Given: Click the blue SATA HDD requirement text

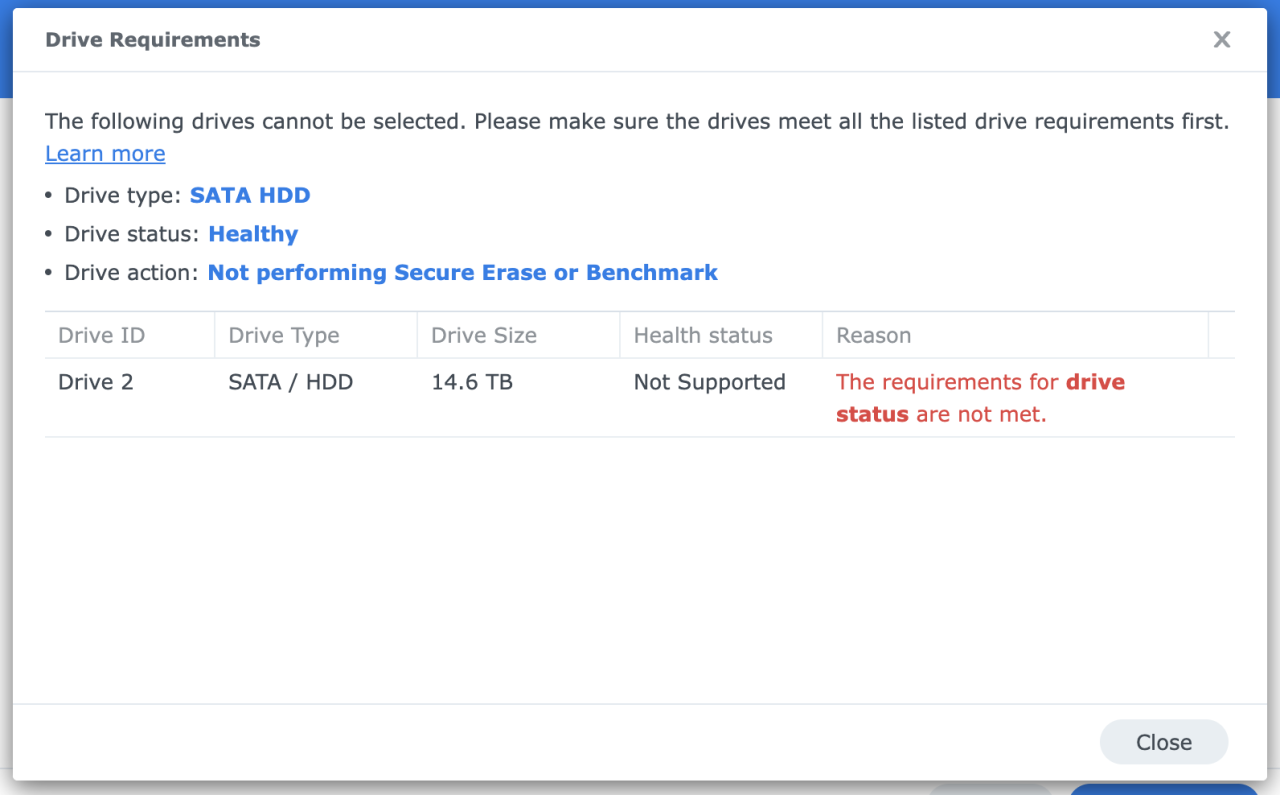Looking at the screenshot, I should tap(250, 195).
